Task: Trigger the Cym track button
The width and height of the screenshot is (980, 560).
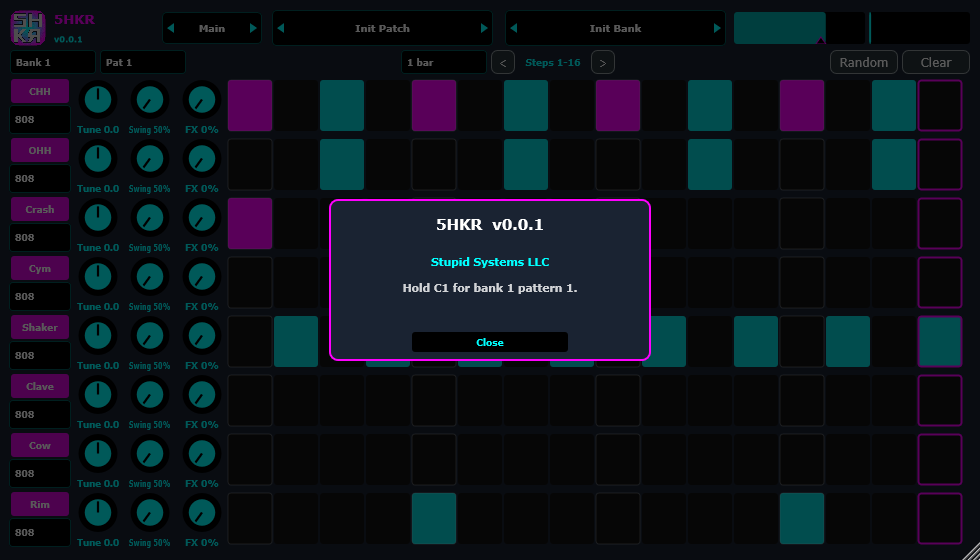Action: pyautogui.click(x=40, y=269)
